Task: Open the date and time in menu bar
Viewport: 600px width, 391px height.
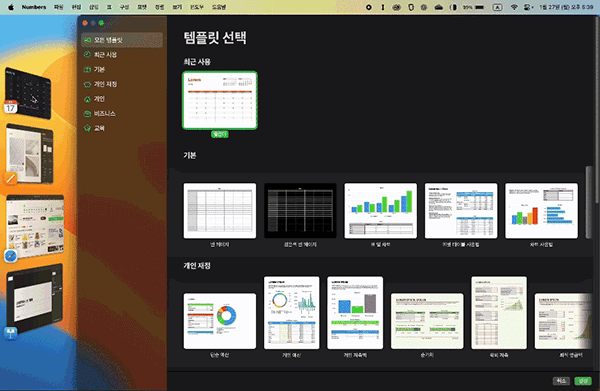Action: click(566, 7)
